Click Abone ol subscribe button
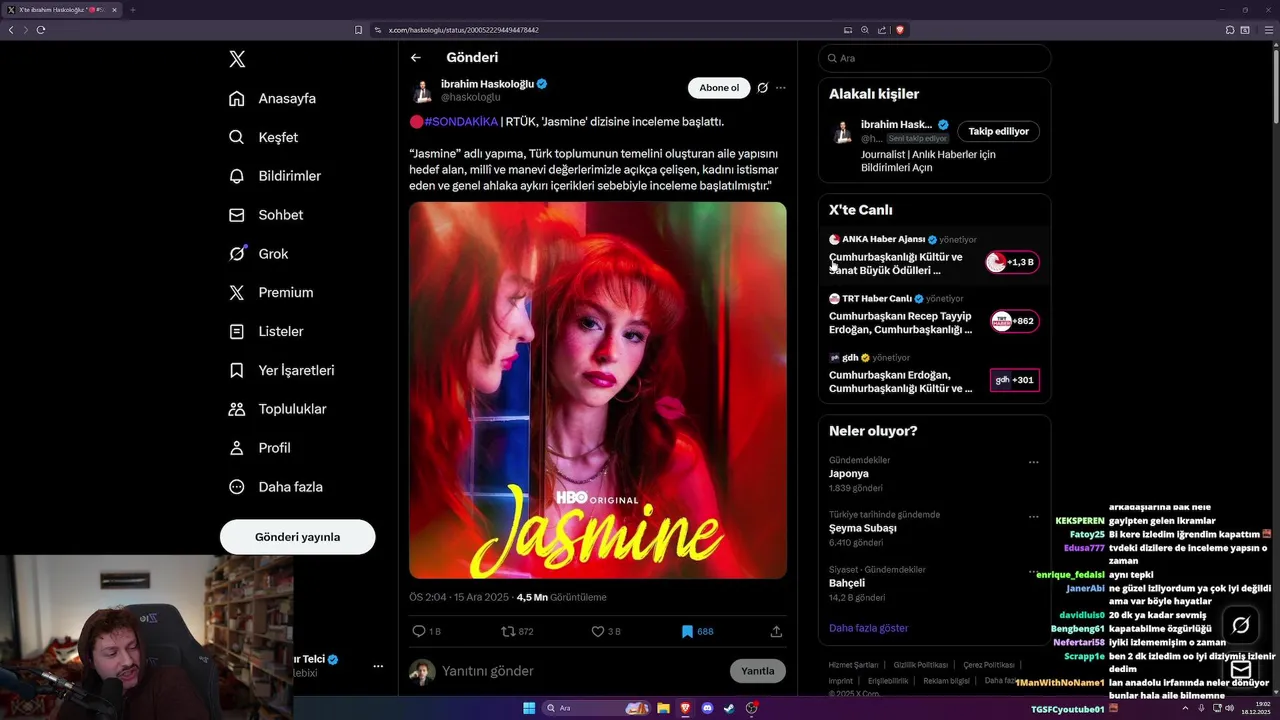 [719, 88]
